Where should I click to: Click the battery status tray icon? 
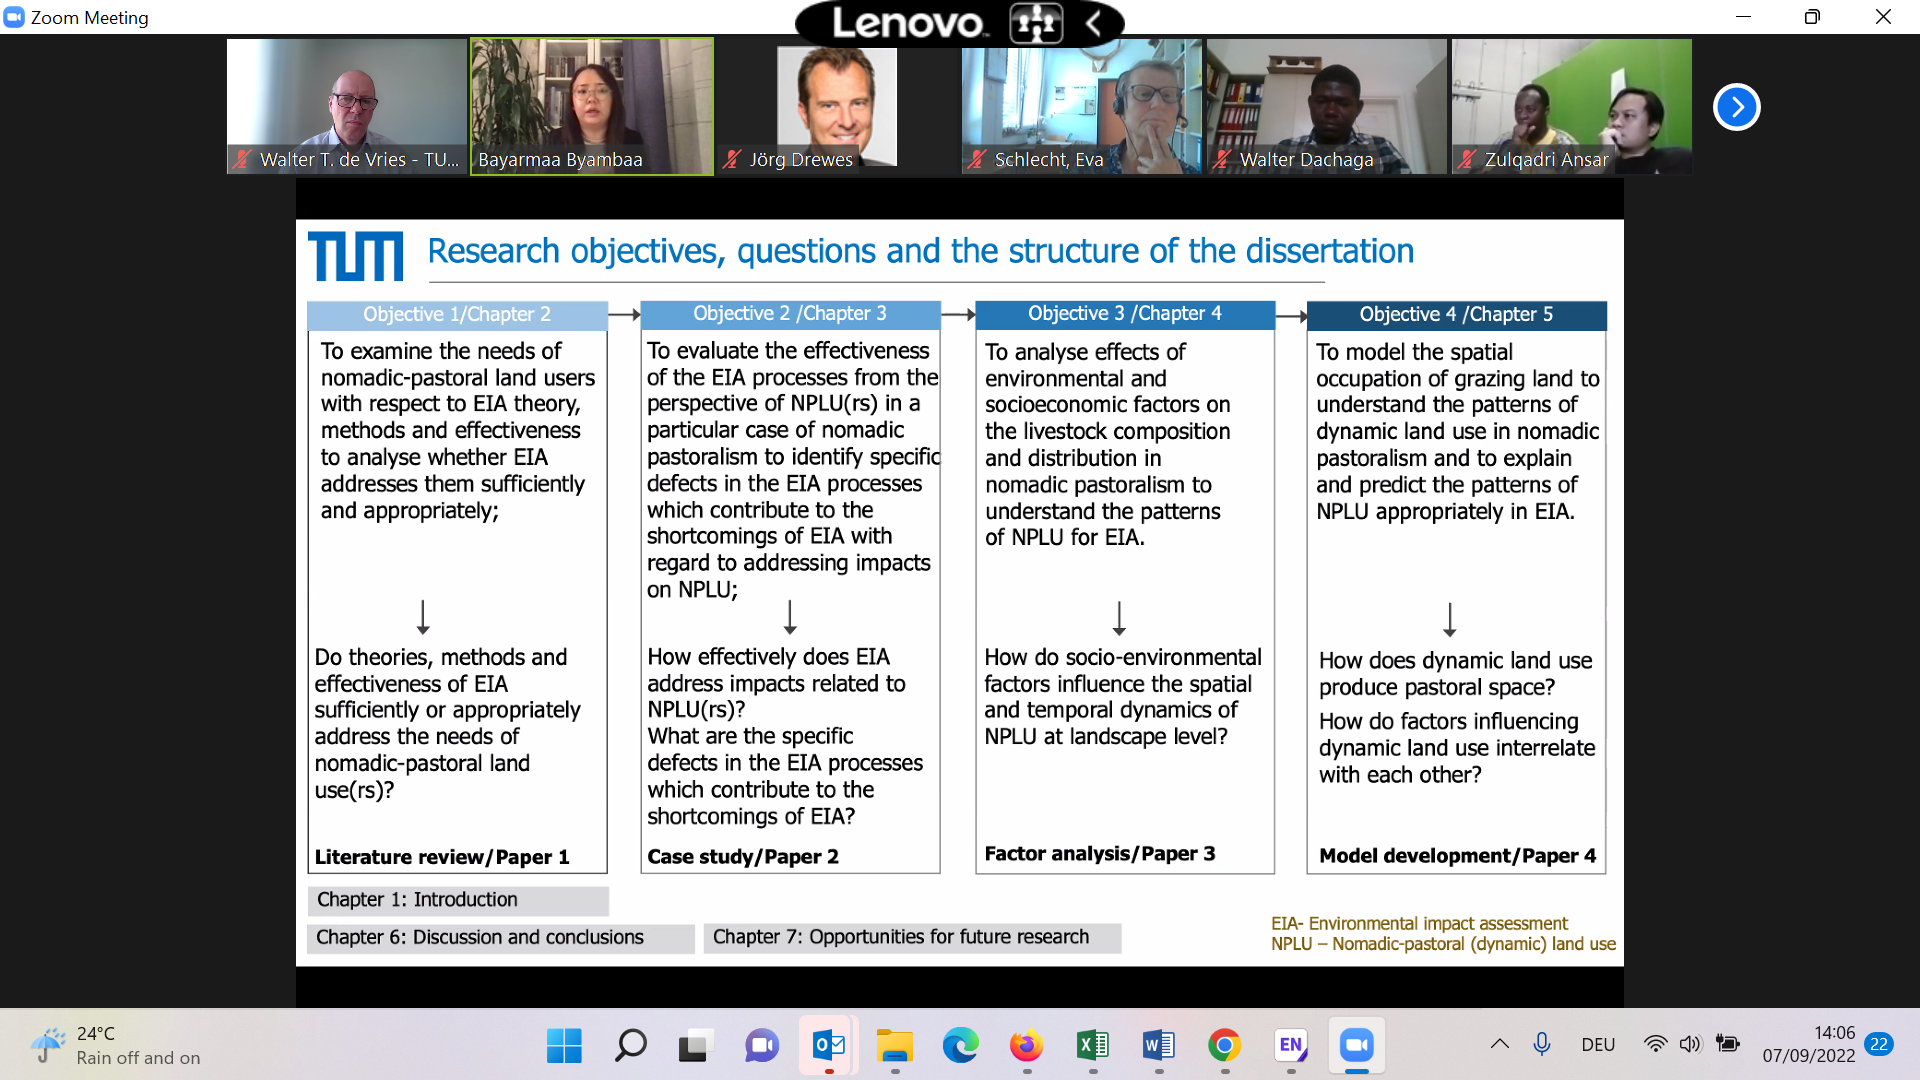[1727, 1045]
